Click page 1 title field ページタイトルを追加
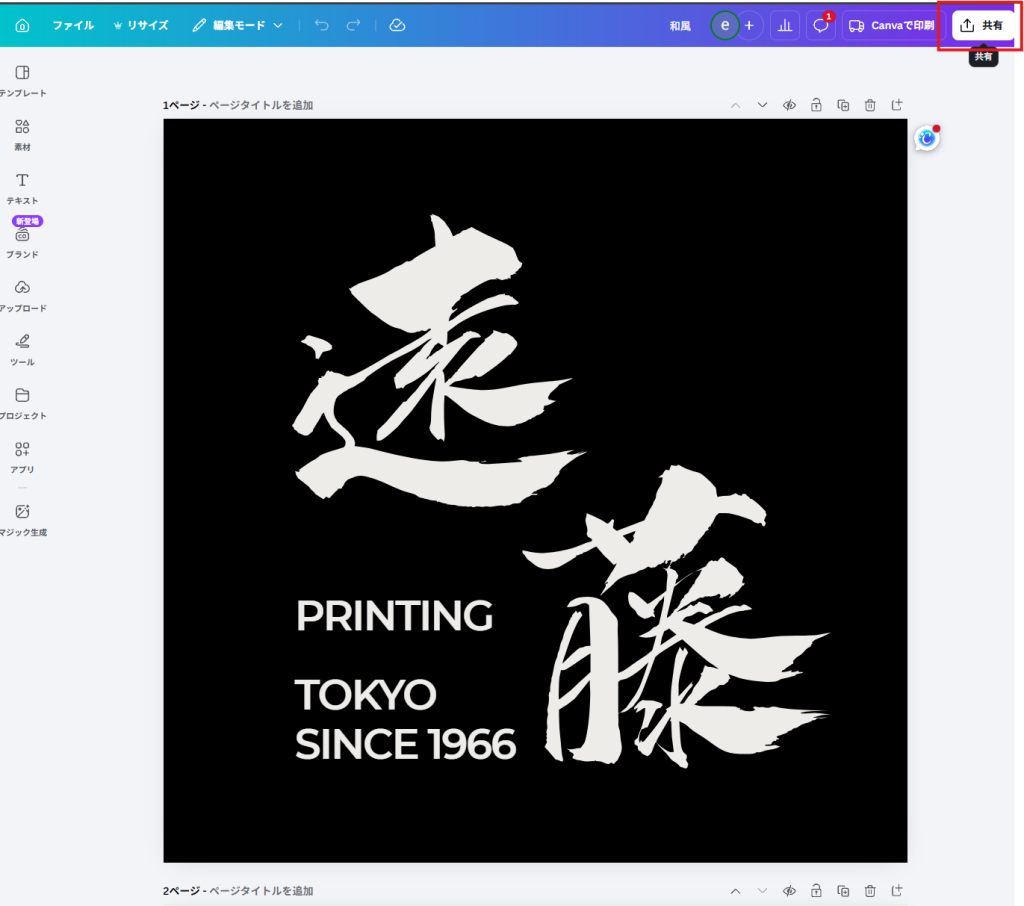1024x906 pixels. [261, 105]
